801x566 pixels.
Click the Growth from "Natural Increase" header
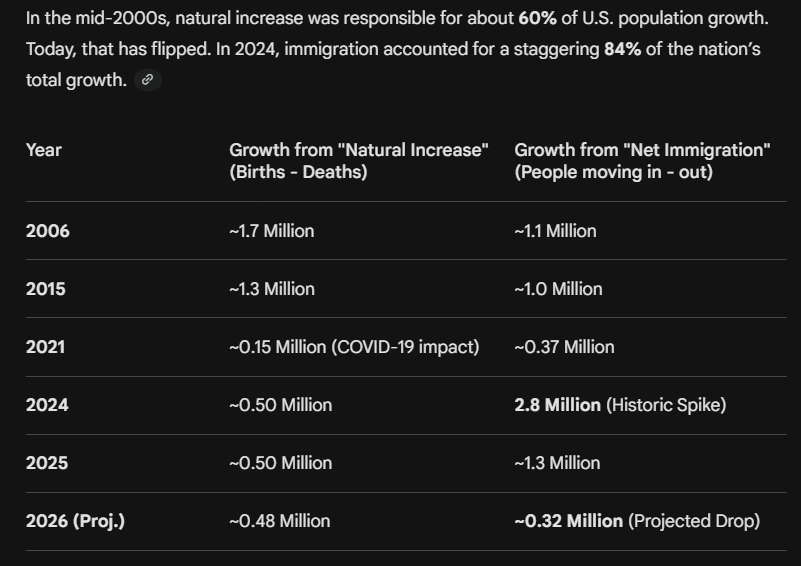point(359,161)
